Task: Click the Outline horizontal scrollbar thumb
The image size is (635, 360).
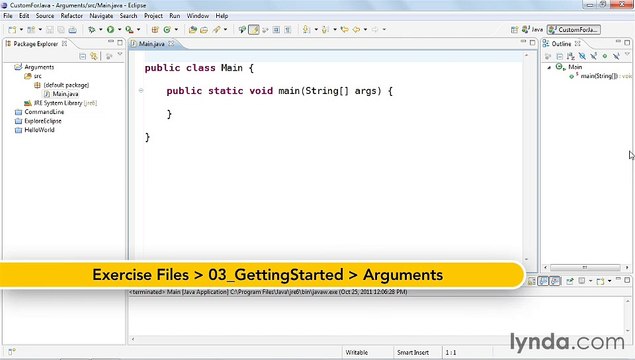Action: point(585,268)
